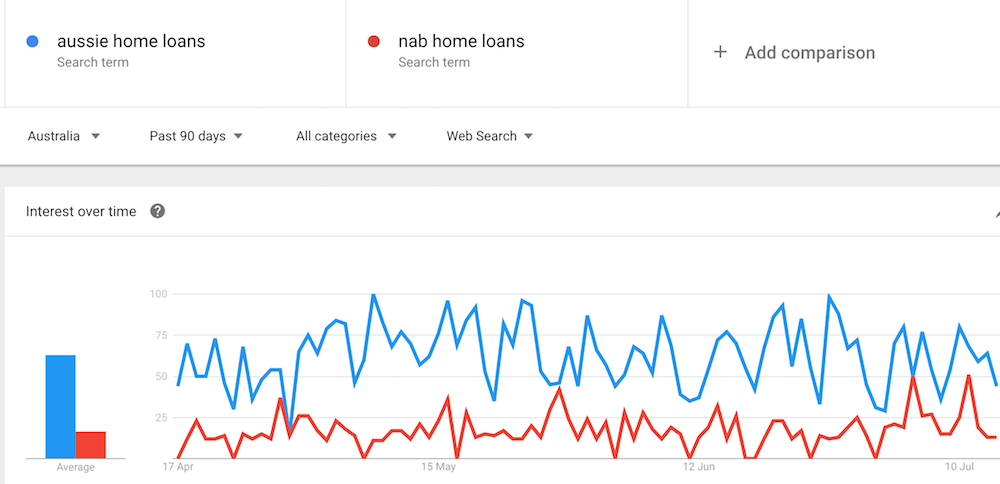
Task: Click the 17 Apr date label on the axis
Action: (x=178, y=467)
